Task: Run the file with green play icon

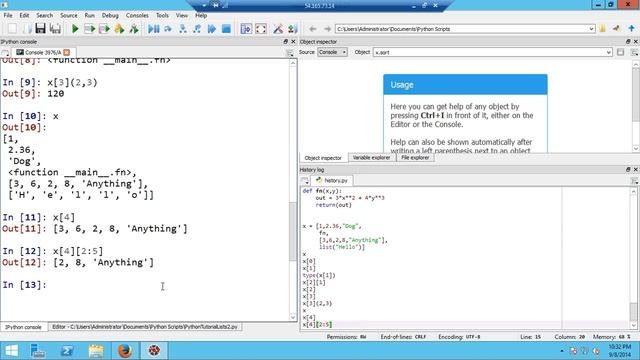Action: pyautogui.click(x=75, y=29)
